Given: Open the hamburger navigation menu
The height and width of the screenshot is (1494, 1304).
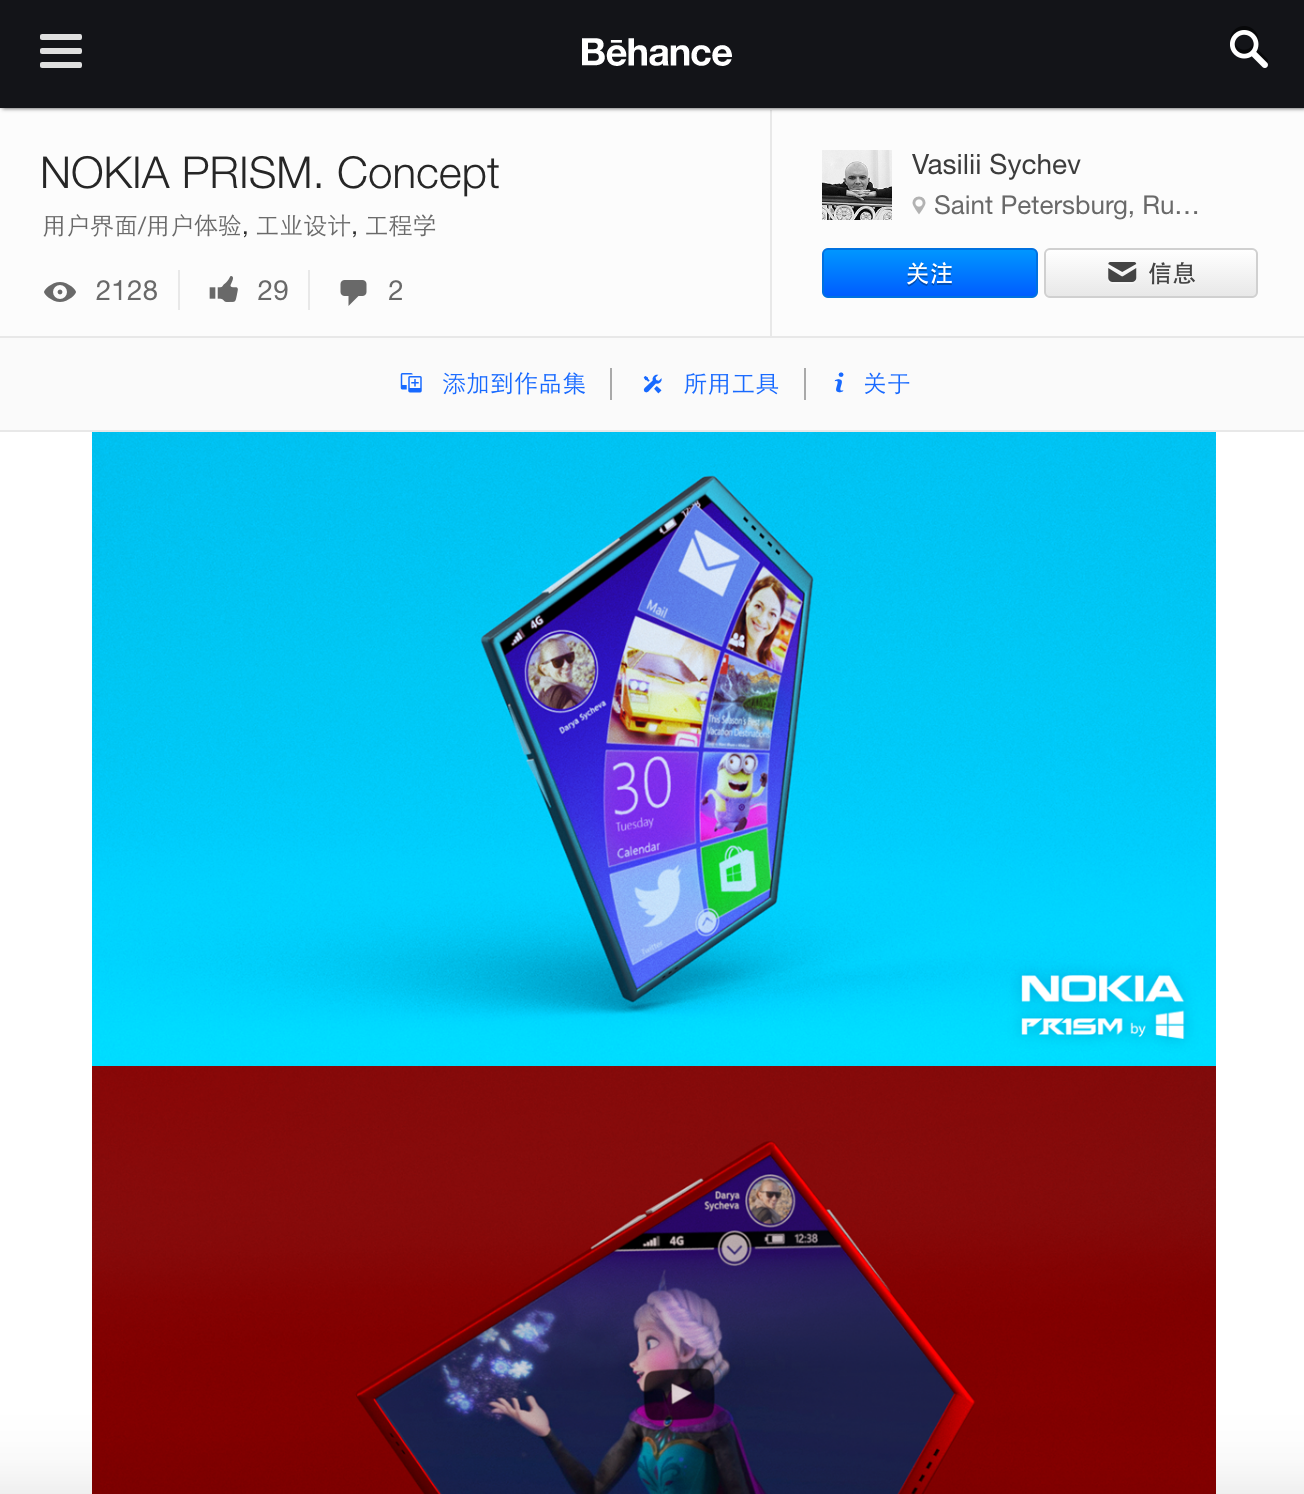Looking at the screenshot, I should tap(61, 51).
